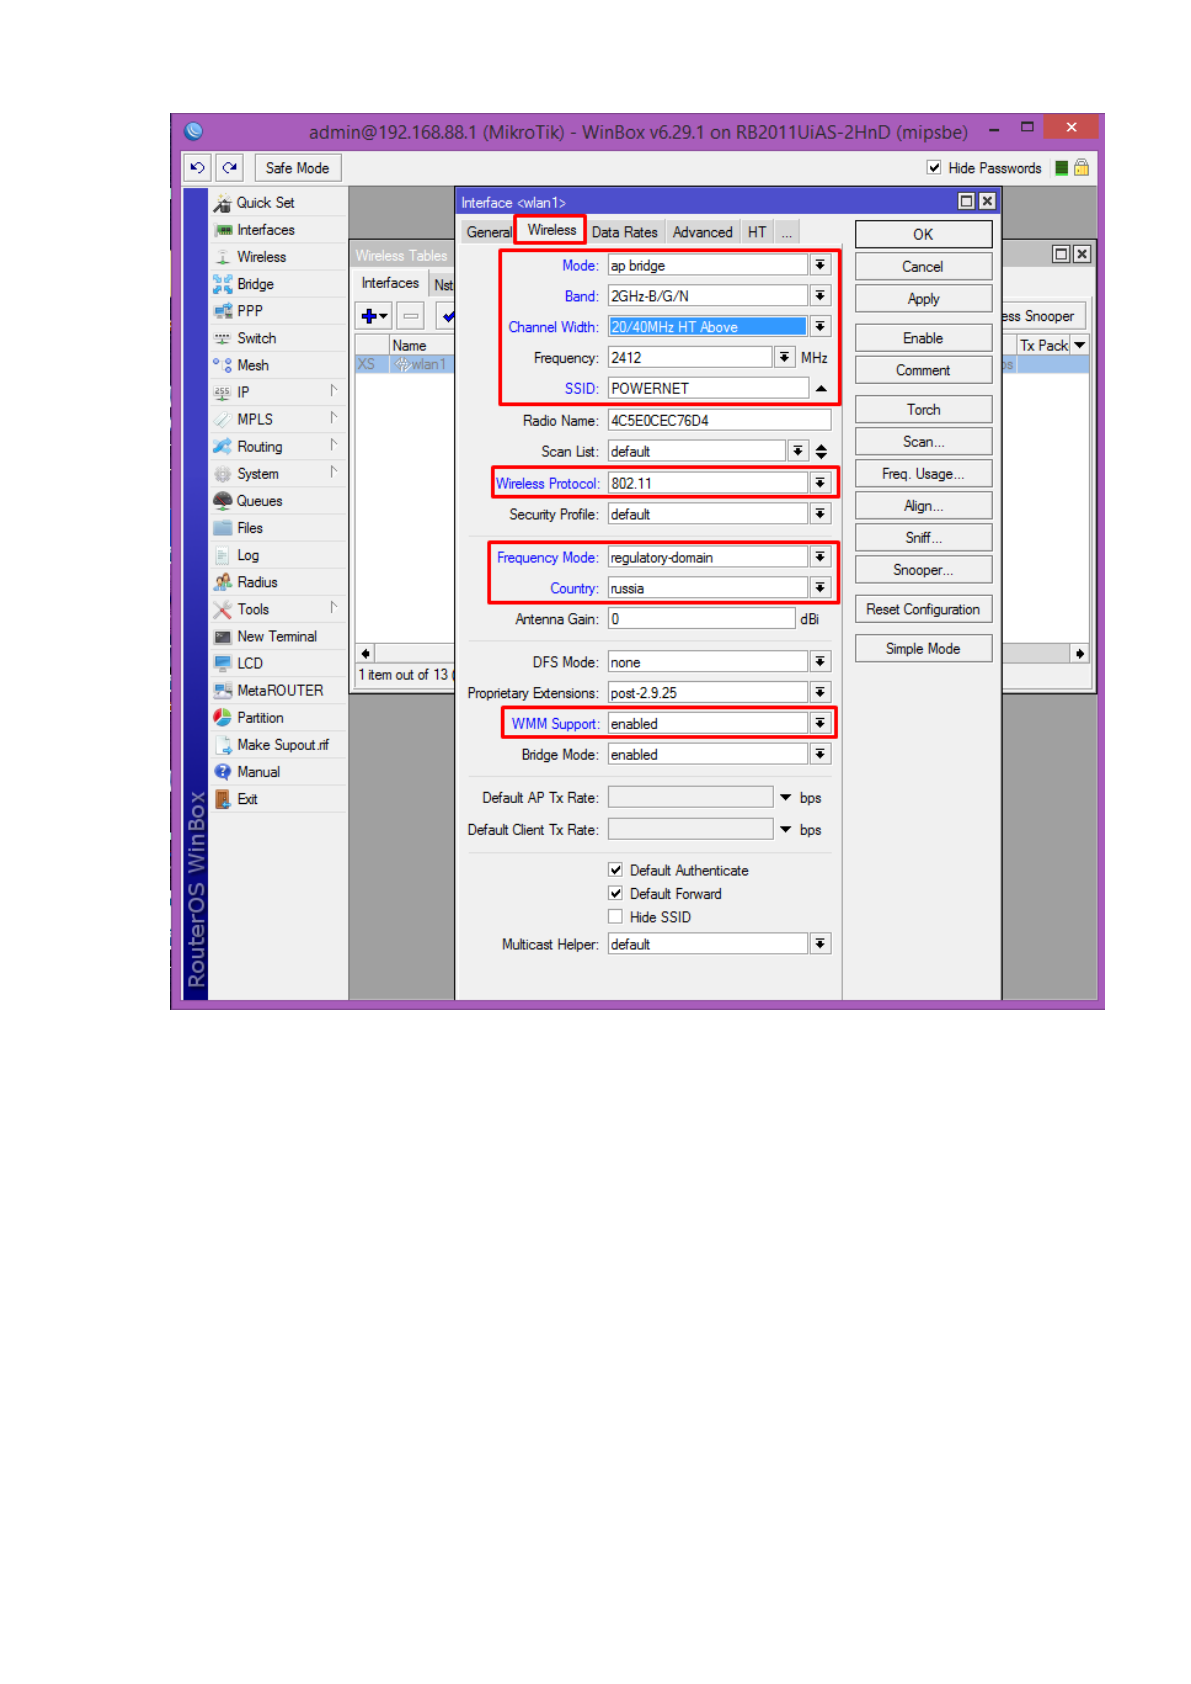Click the padlock icon in the top-right toolbar
Screen dimensions: 1191x1684
(1081, 168)
